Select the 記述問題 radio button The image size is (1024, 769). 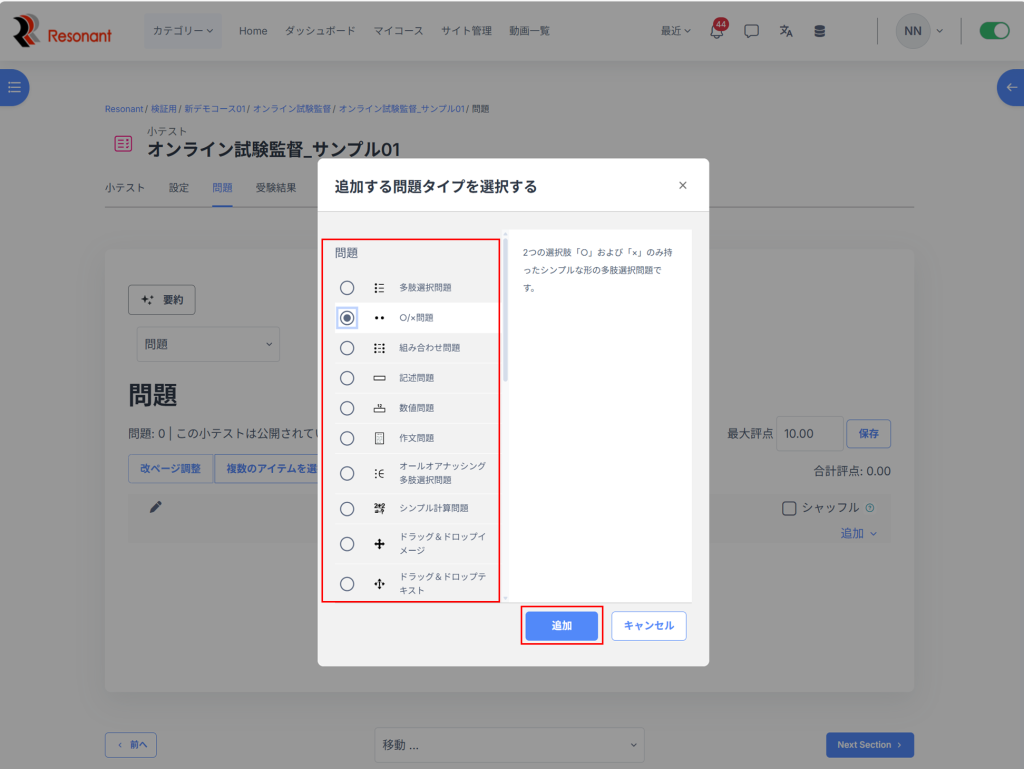point(347,378)
